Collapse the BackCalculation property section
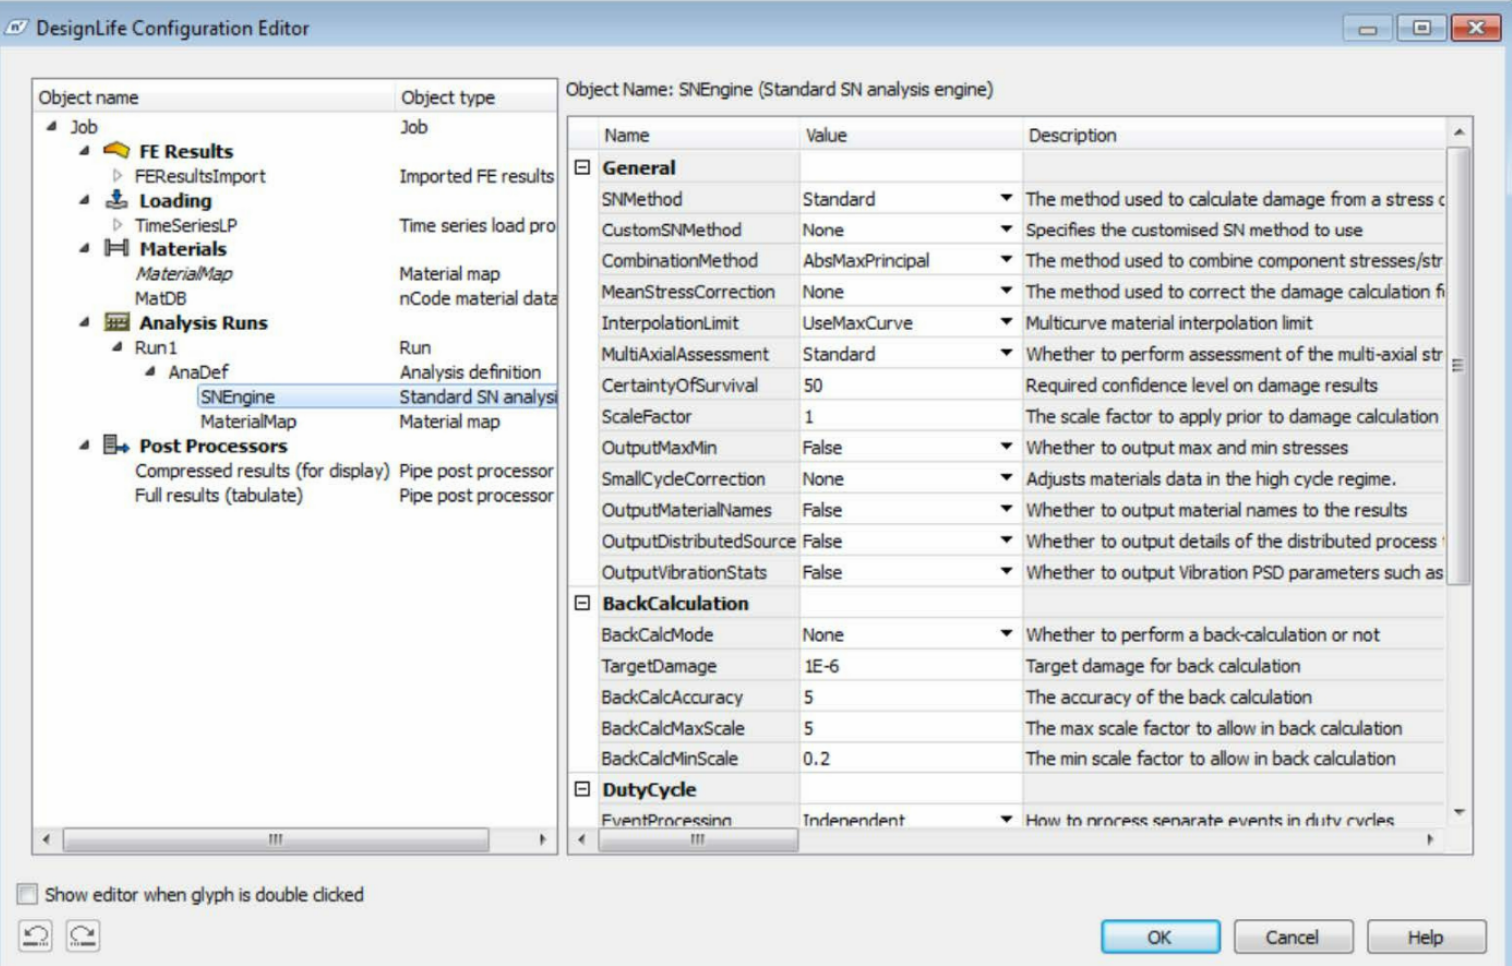This screenshot has height=966, width=1512. (x=583, y=603)
